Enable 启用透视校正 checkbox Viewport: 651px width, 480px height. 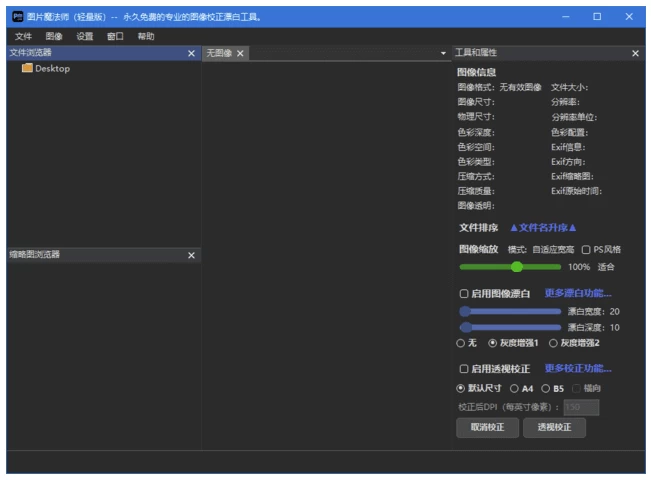(x=464, y=369)
